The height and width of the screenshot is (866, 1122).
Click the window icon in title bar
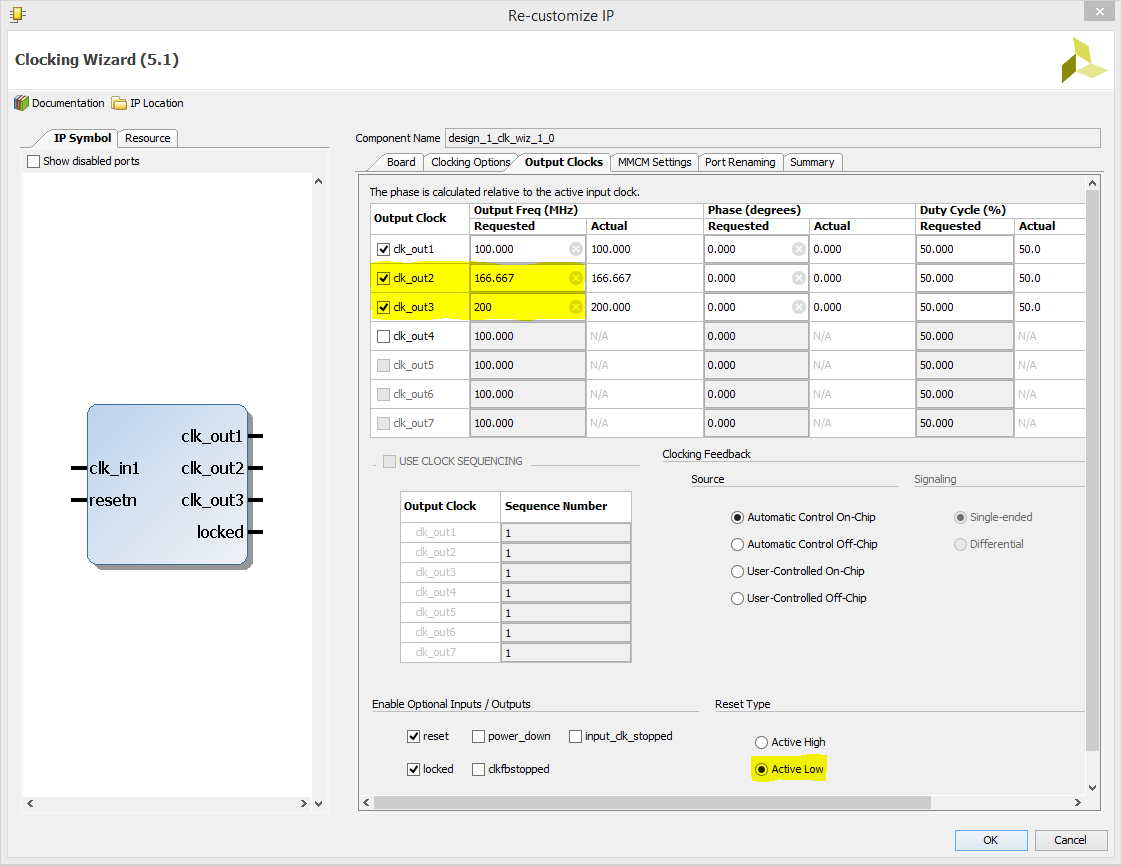(18, 14)
